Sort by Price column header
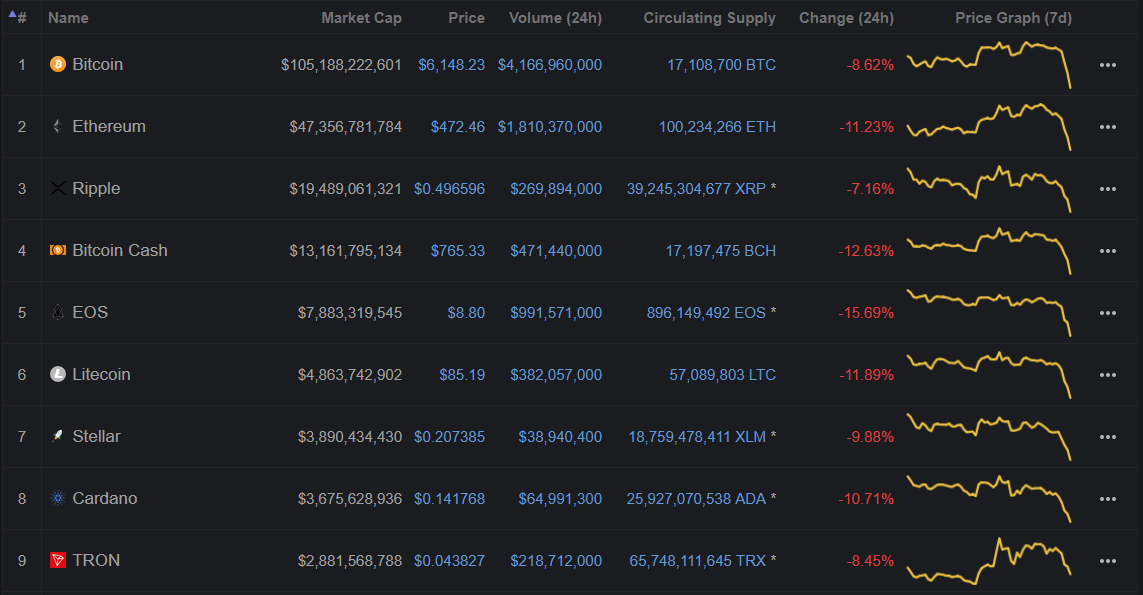The height and width of the screenshot is (595, 1143). [x=467, y=18]
